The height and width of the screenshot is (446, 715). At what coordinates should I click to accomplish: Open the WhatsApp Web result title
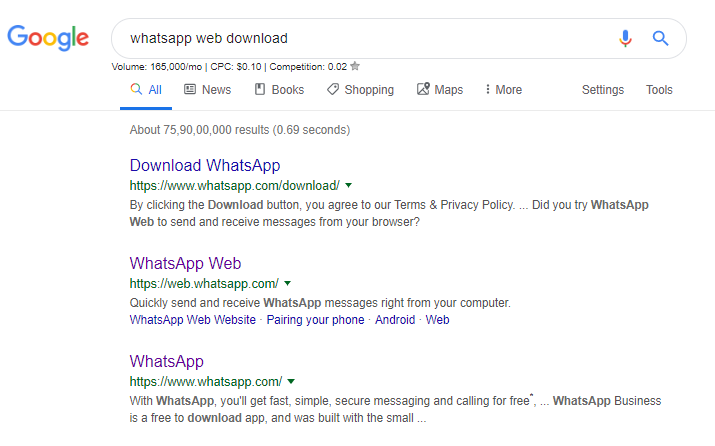click(x=185, y=263)
